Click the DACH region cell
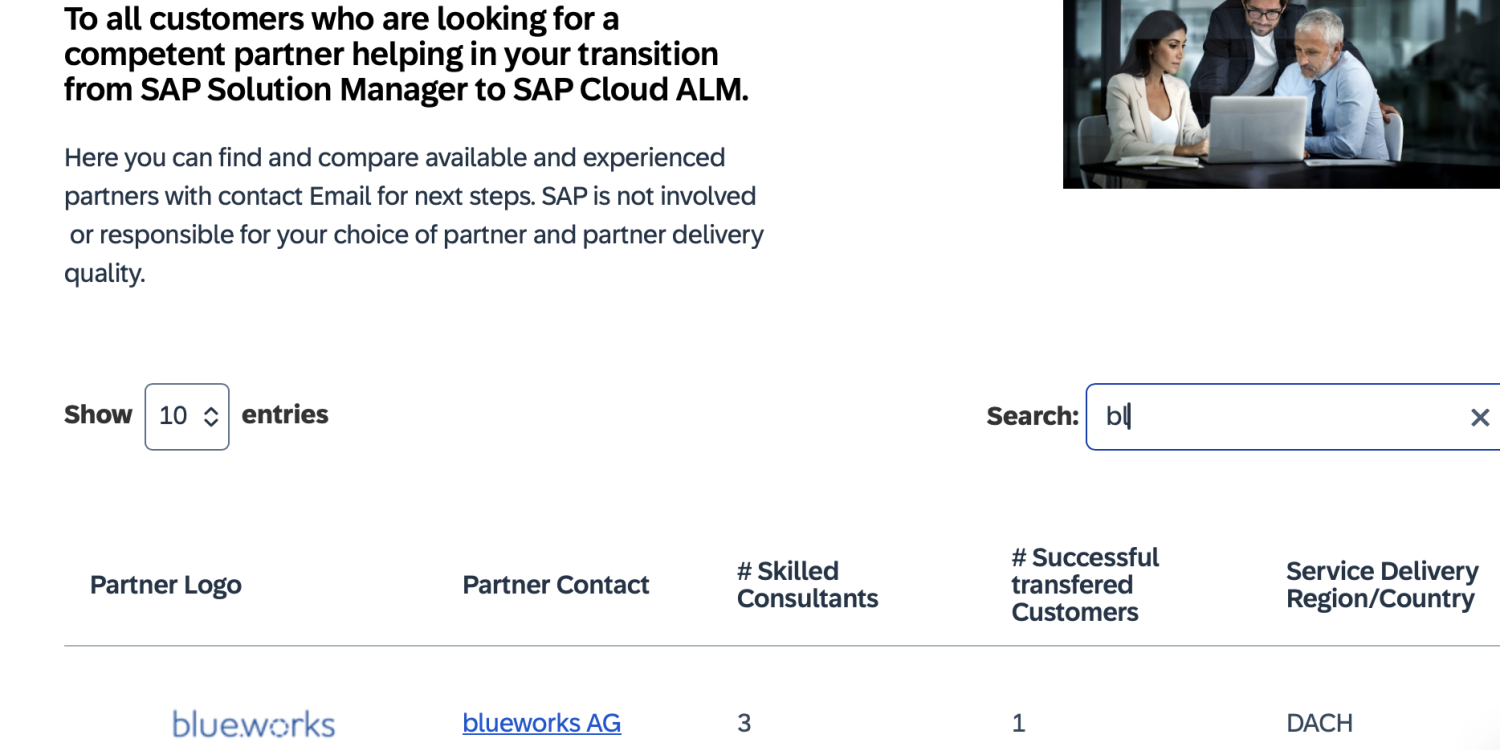The height and width of the screenshot is (750, 1500). click(x=1319, y=723)
